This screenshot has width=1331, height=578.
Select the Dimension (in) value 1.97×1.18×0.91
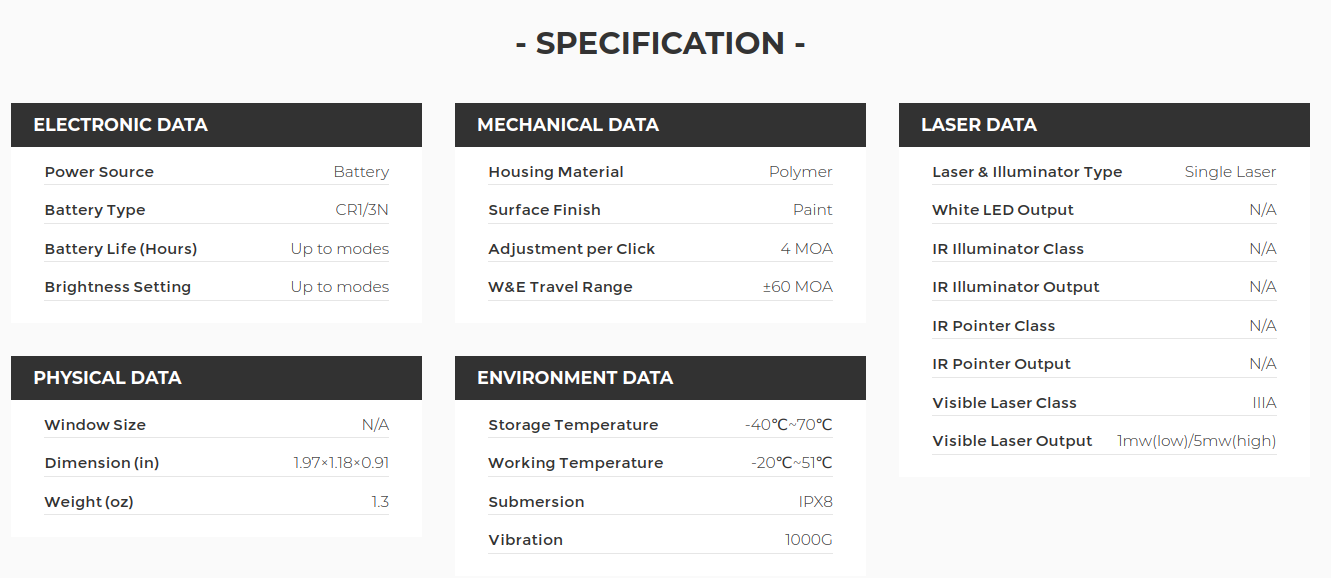341,463
